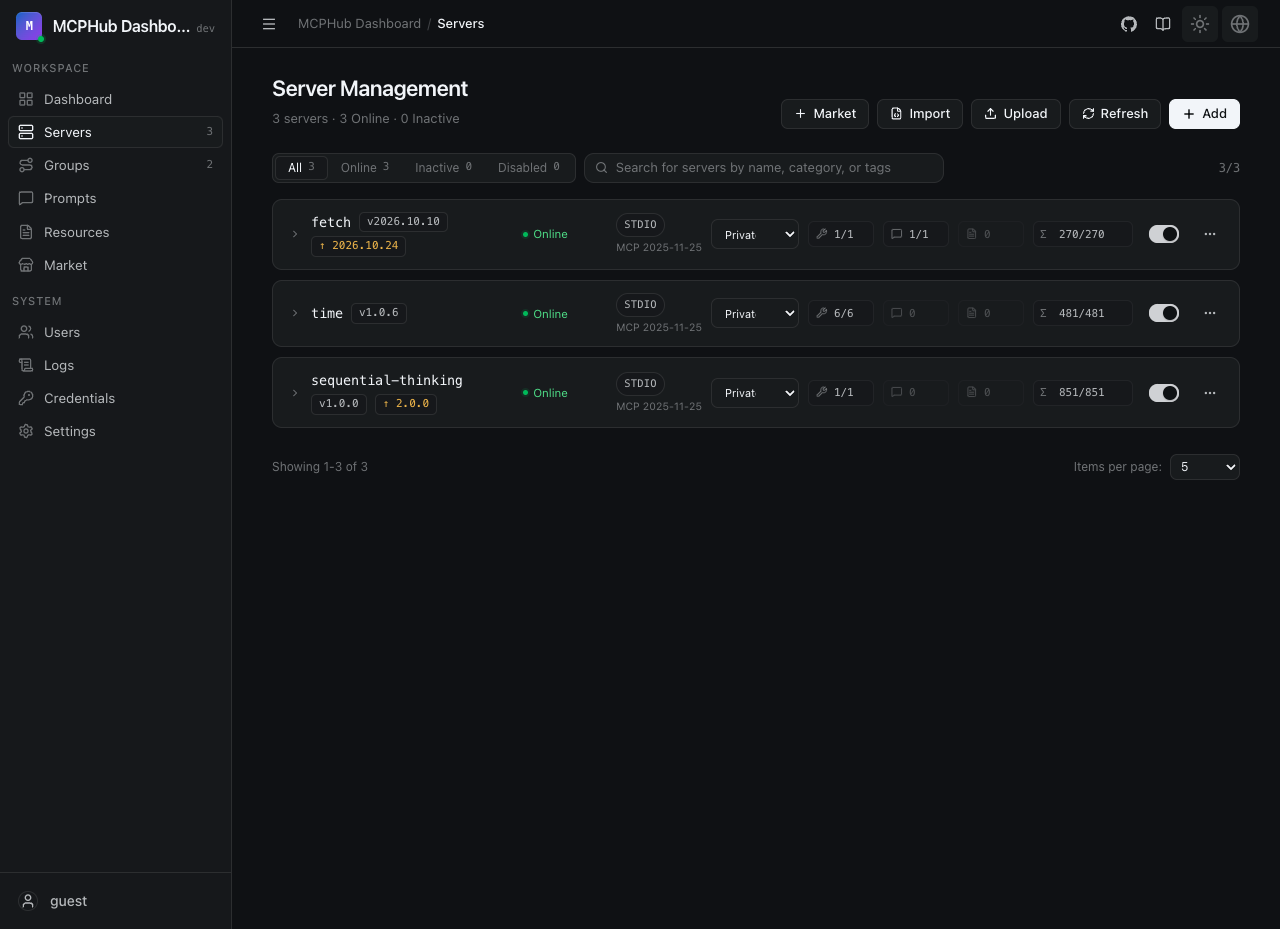Open more options for fetch server
Screen dimensions: 1280x929
click(1210, 234)
